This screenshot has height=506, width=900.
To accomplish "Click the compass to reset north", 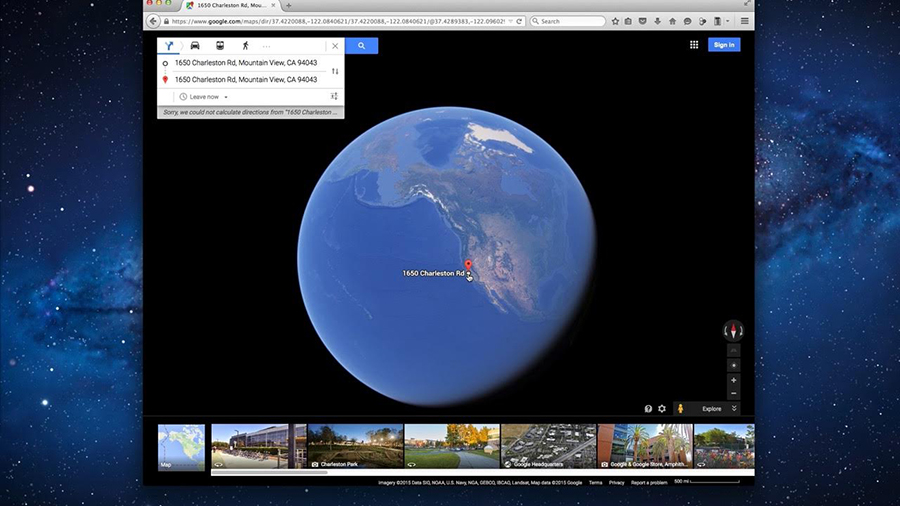I will (733, 330).
